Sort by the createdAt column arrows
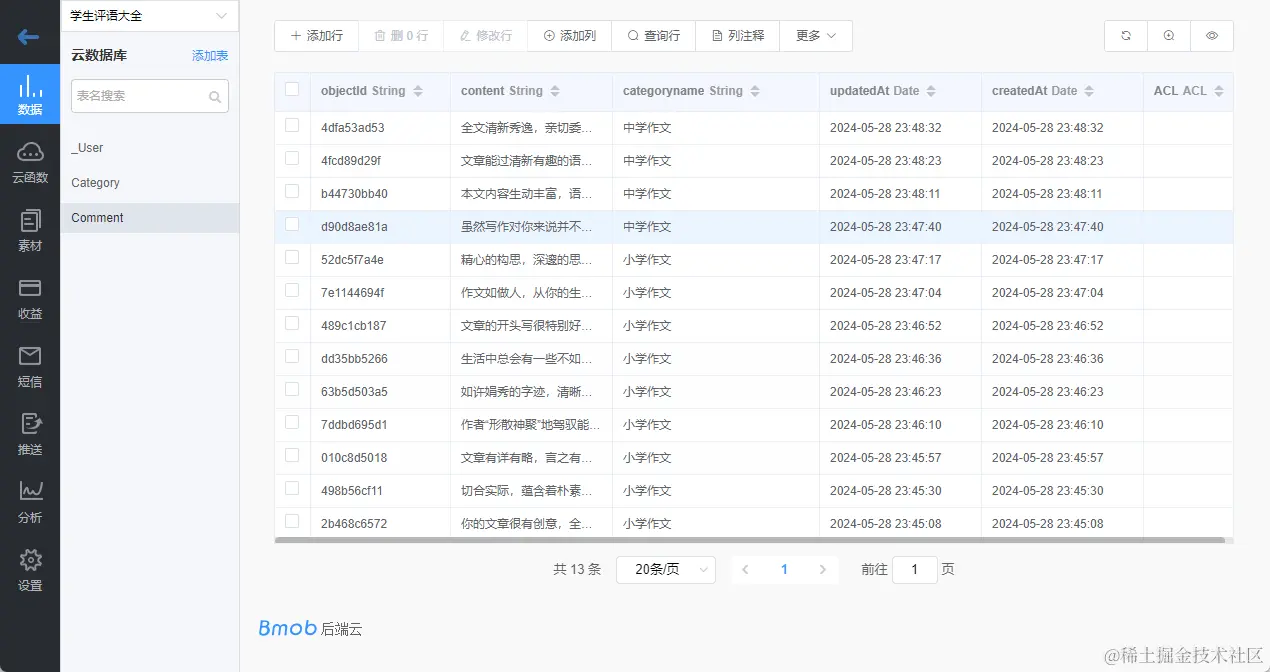This screenshot has height=672, width=1270. (x=1090, y=91)
